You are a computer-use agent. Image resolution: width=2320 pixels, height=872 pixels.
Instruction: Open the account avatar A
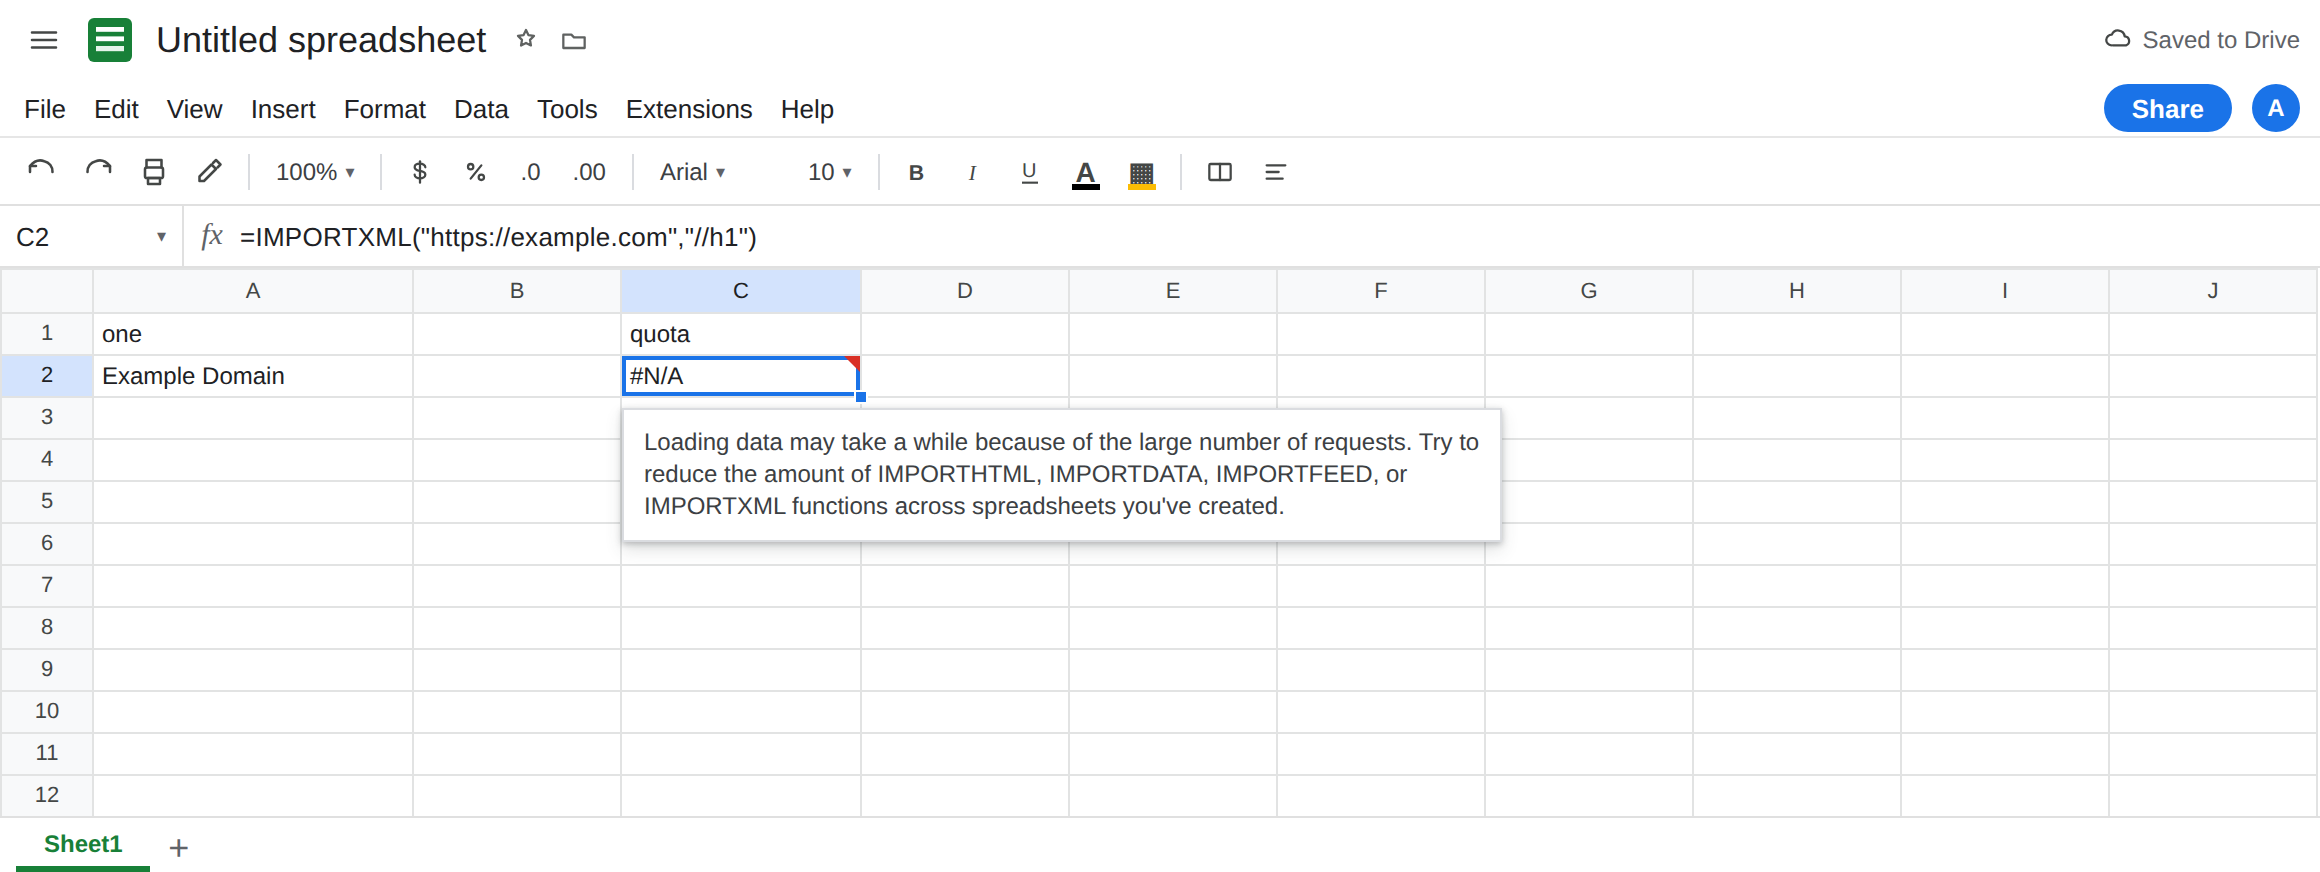point(2275,108)
